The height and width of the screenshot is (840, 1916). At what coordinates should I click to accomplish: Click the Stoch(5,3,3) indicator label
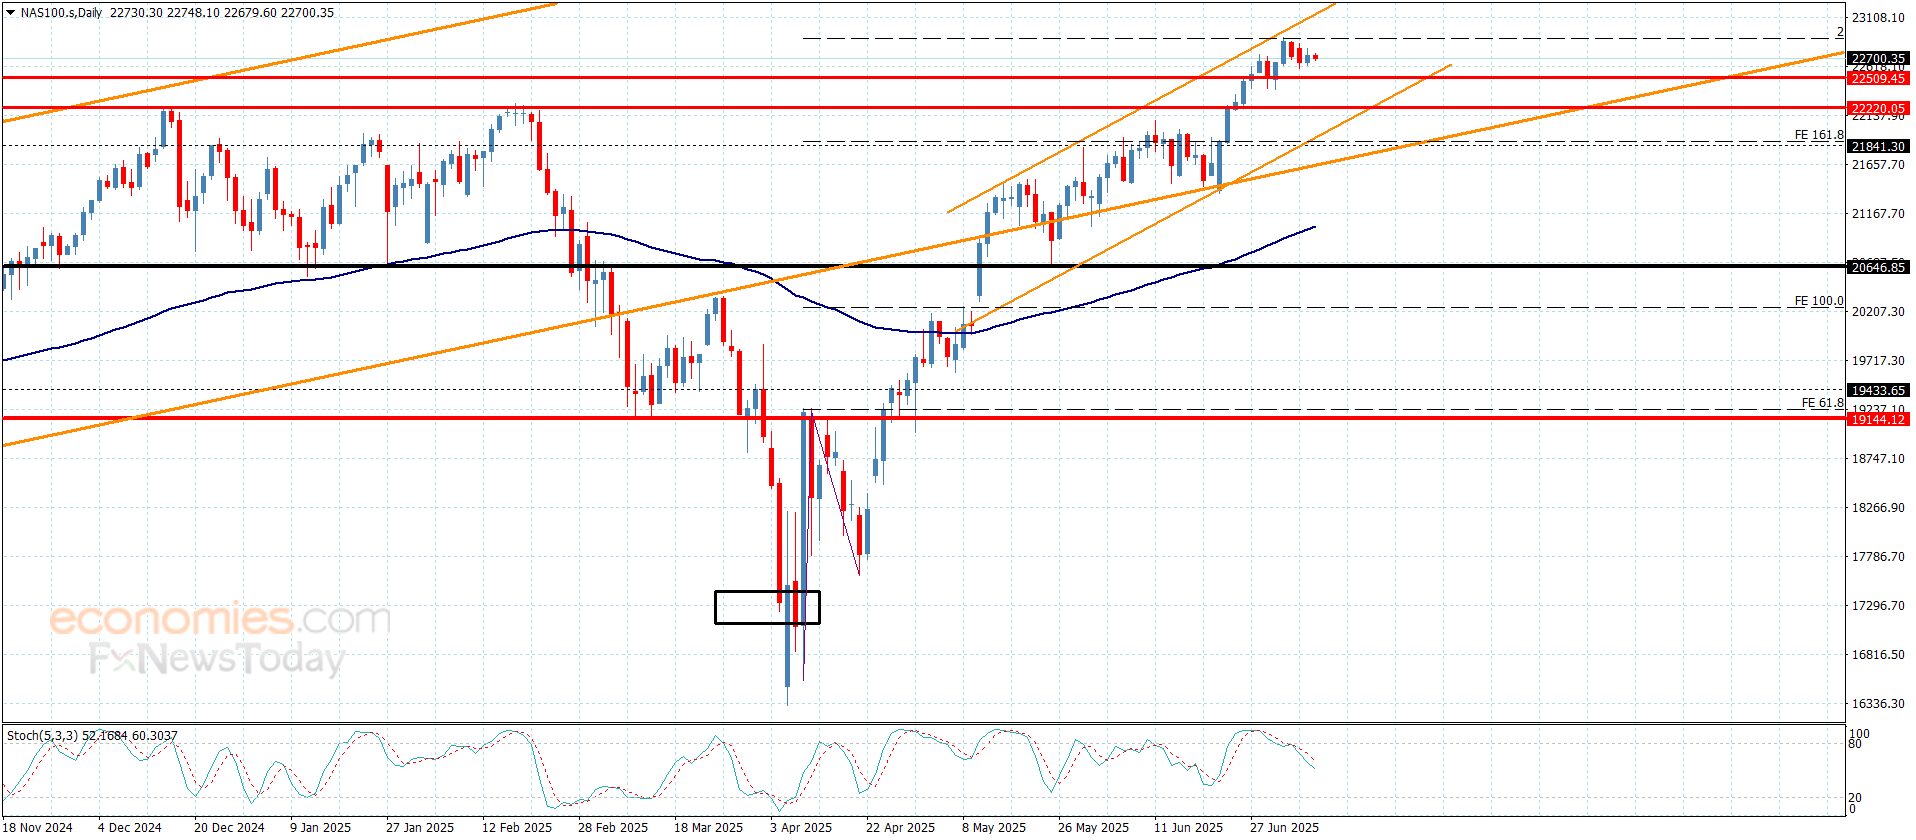point(43,735)
